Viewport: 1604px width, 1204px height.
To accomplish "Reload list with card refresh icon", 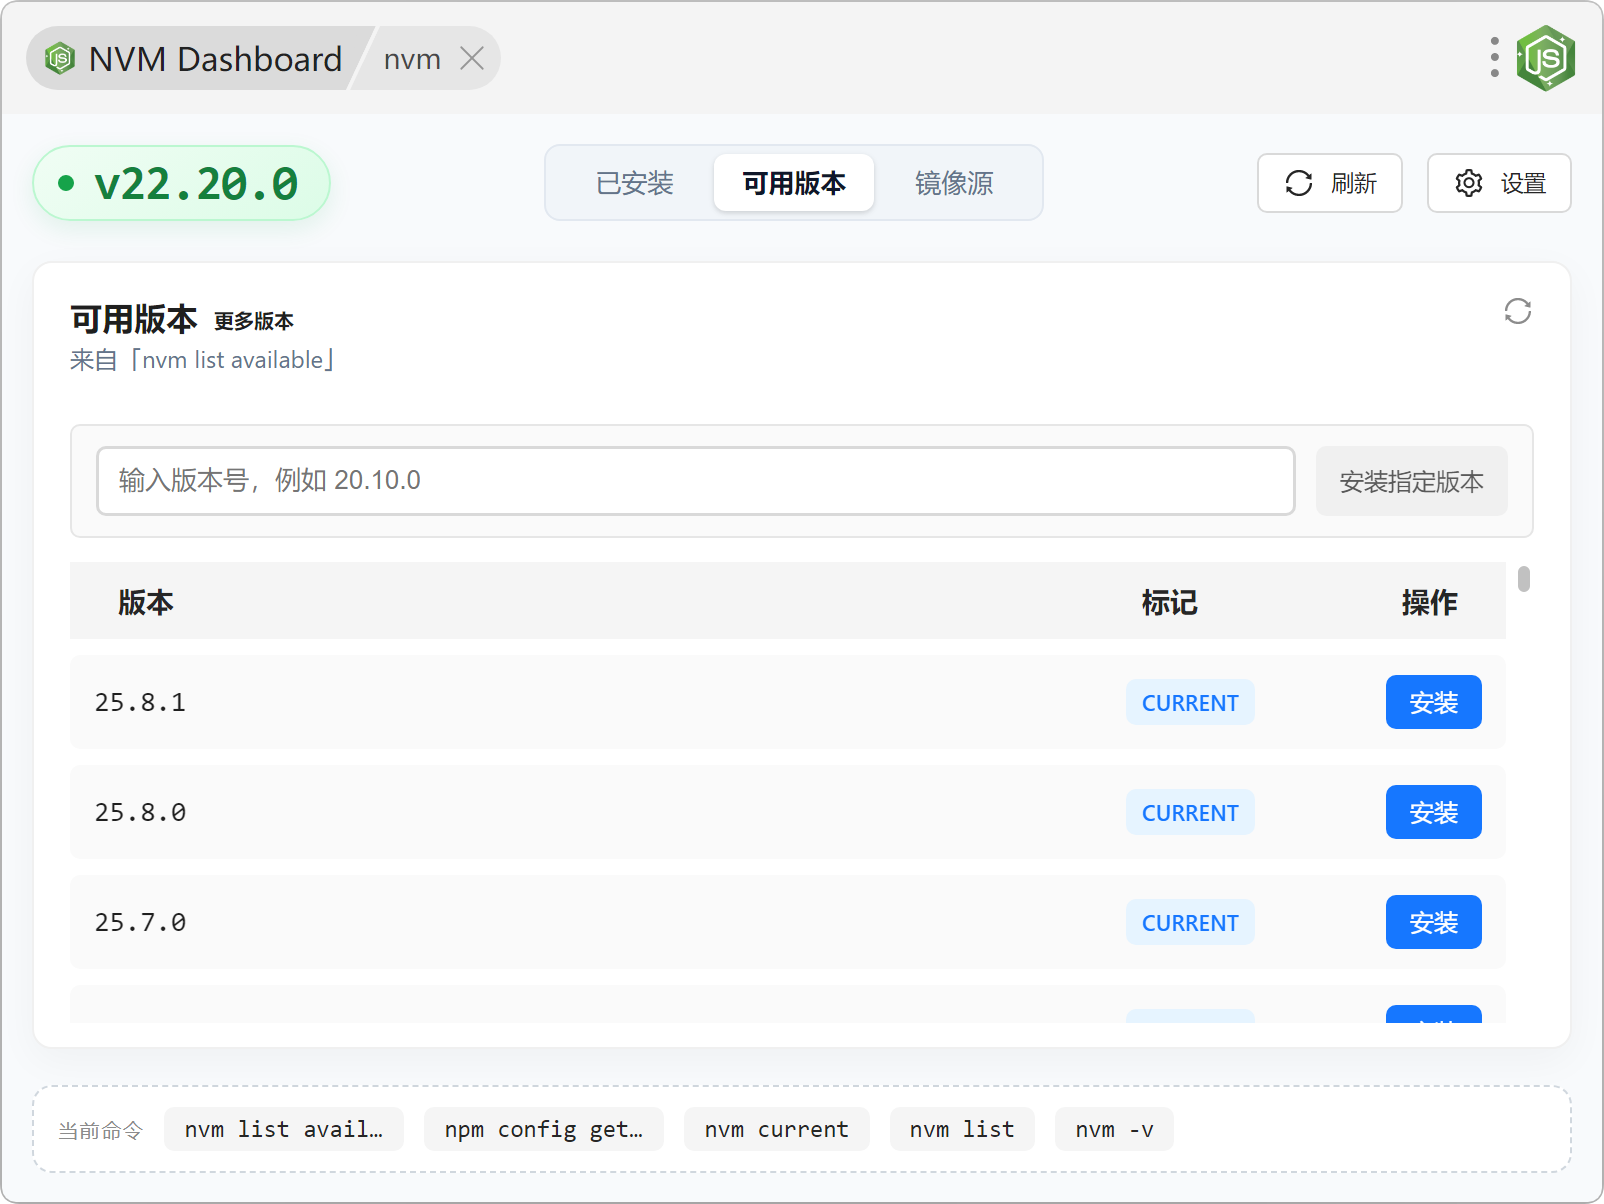I will (1517, 311).
